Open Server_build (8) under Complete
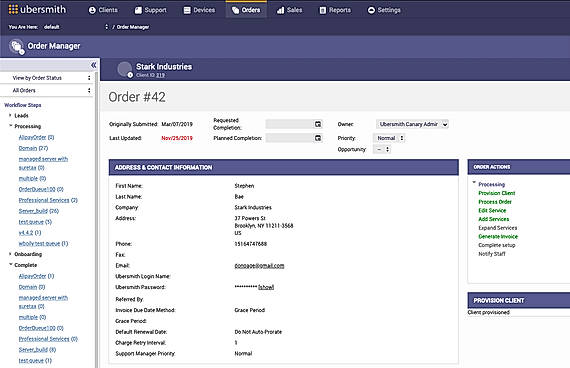 (x=37, y=350)
